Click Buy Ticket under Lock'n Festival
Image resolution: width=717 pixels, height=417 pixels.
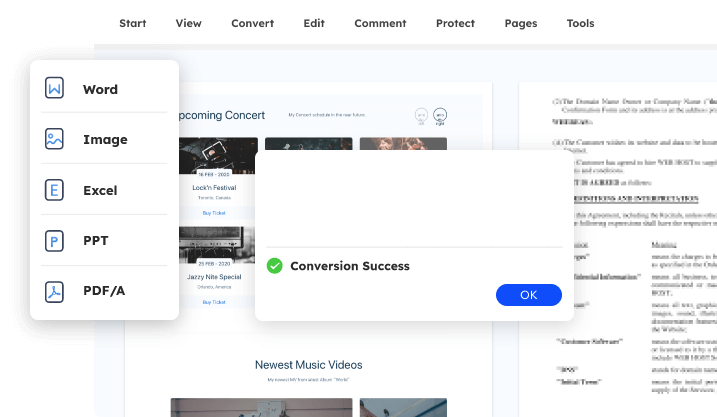pos(214,213)
